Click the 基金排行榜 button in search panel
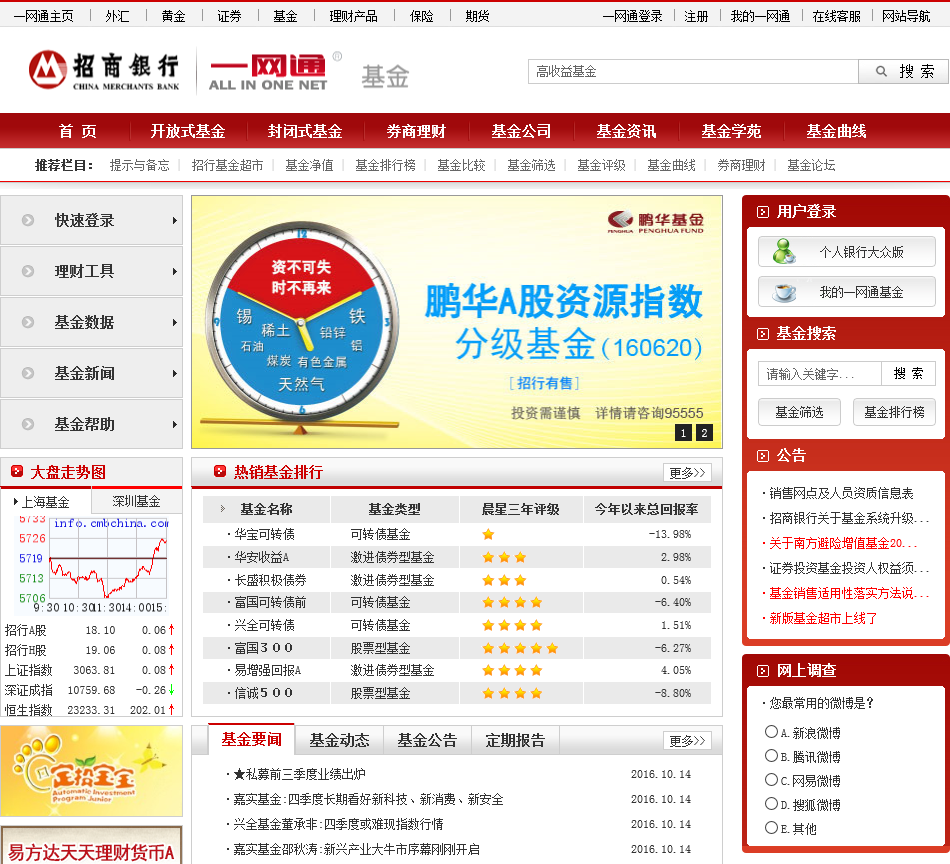 coord(894,413)
